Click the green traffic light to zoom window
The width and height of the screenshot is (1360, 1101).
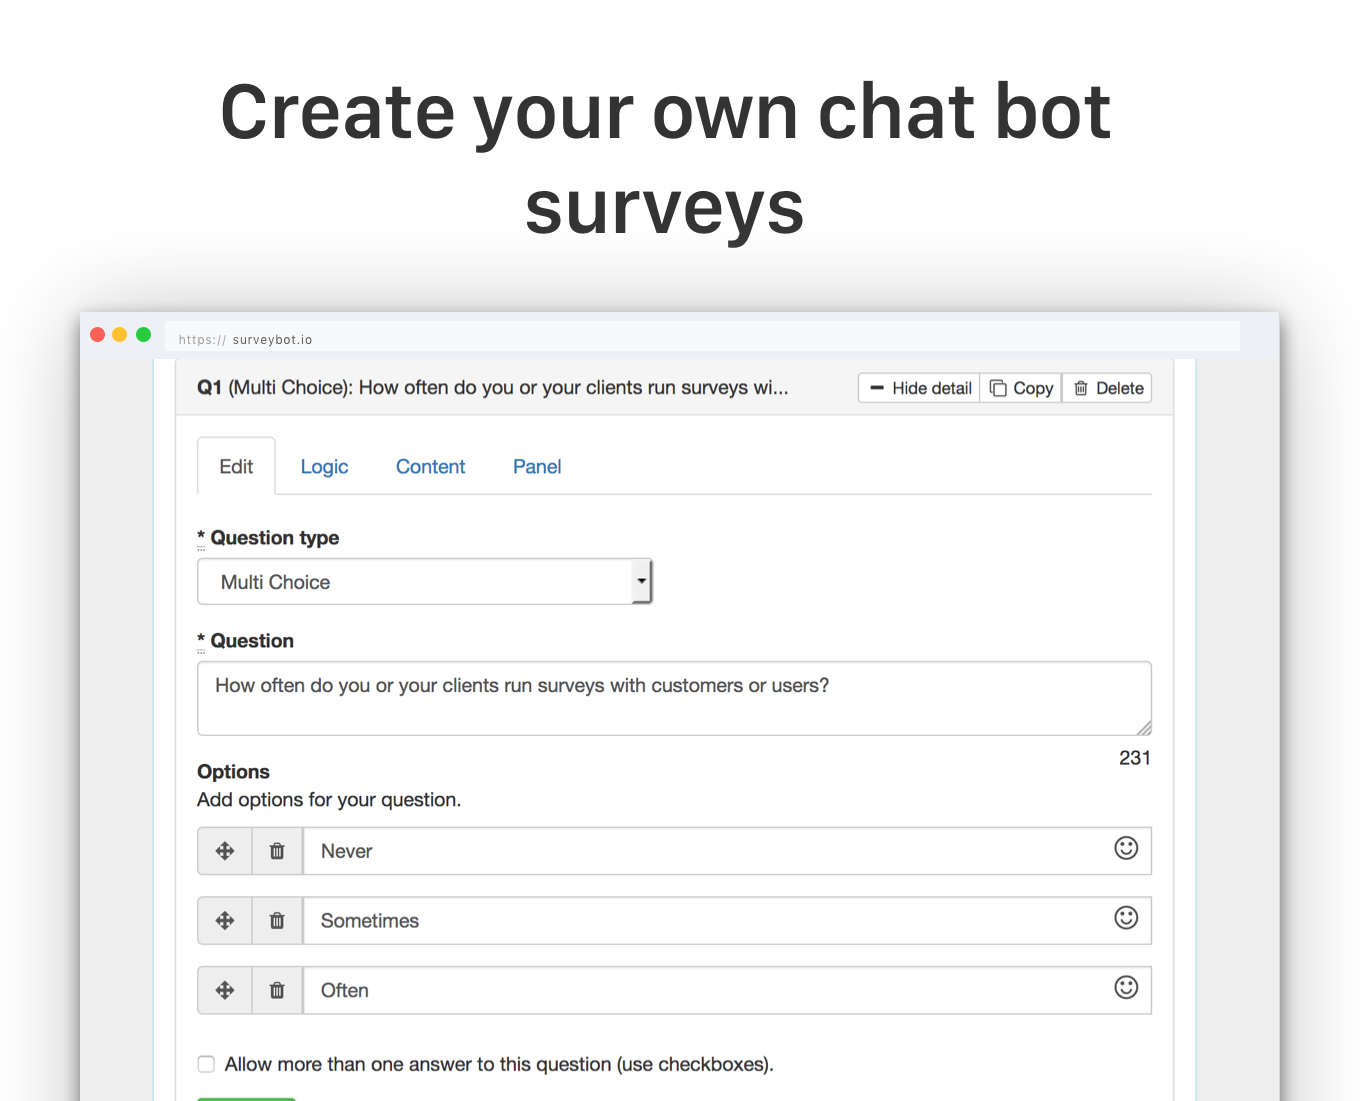[143, 334]
